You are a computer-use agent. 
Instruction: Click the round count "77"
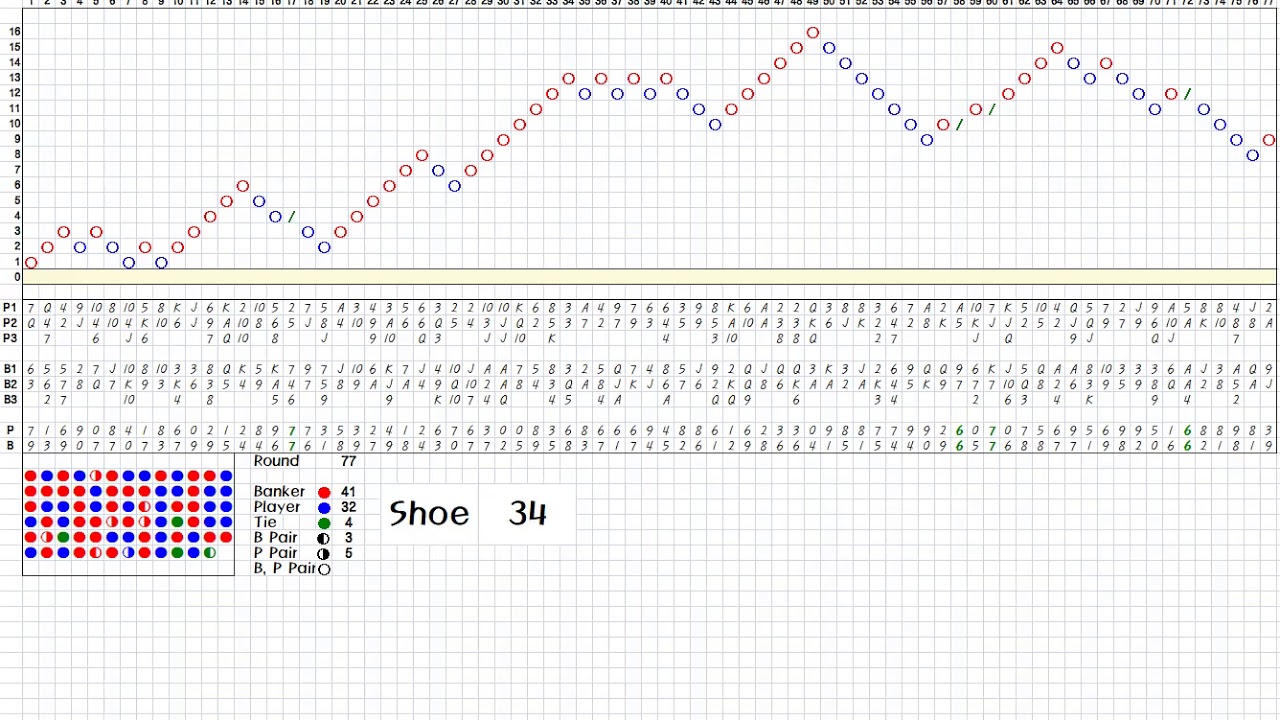pos(349,461)
